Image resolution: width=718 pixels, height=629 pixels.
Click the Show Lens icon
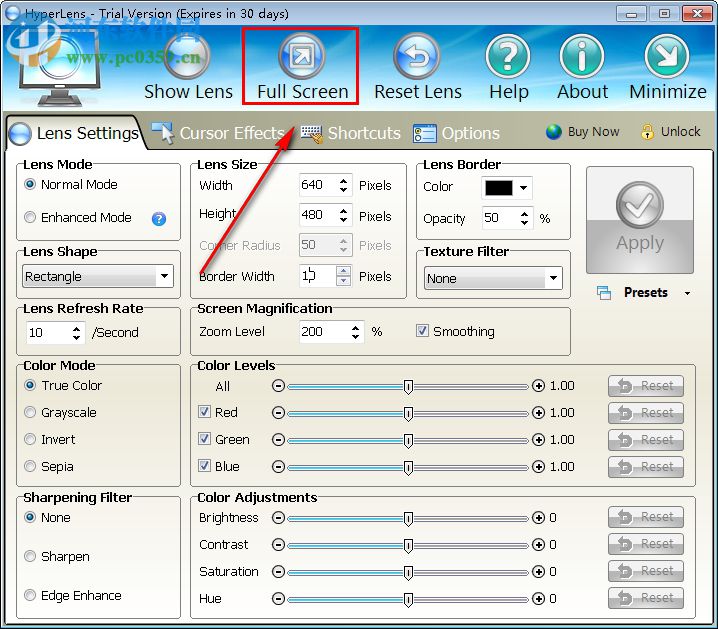coord(187,56)
